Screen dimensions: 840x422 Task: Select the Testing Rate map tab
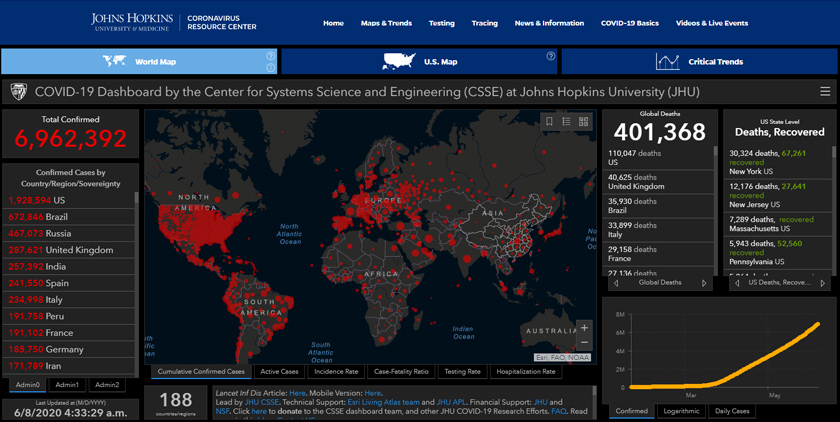(x=462, y=371)
